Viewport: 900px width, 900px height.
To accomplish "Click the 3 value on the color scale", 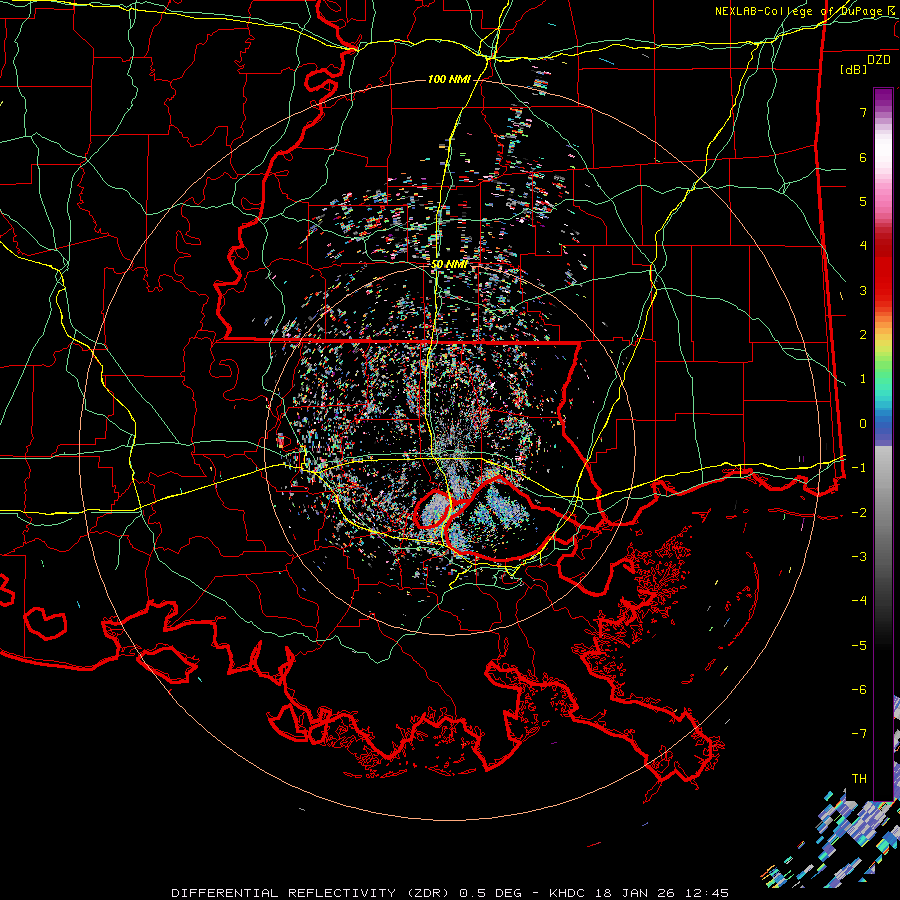I will [863, 290].
